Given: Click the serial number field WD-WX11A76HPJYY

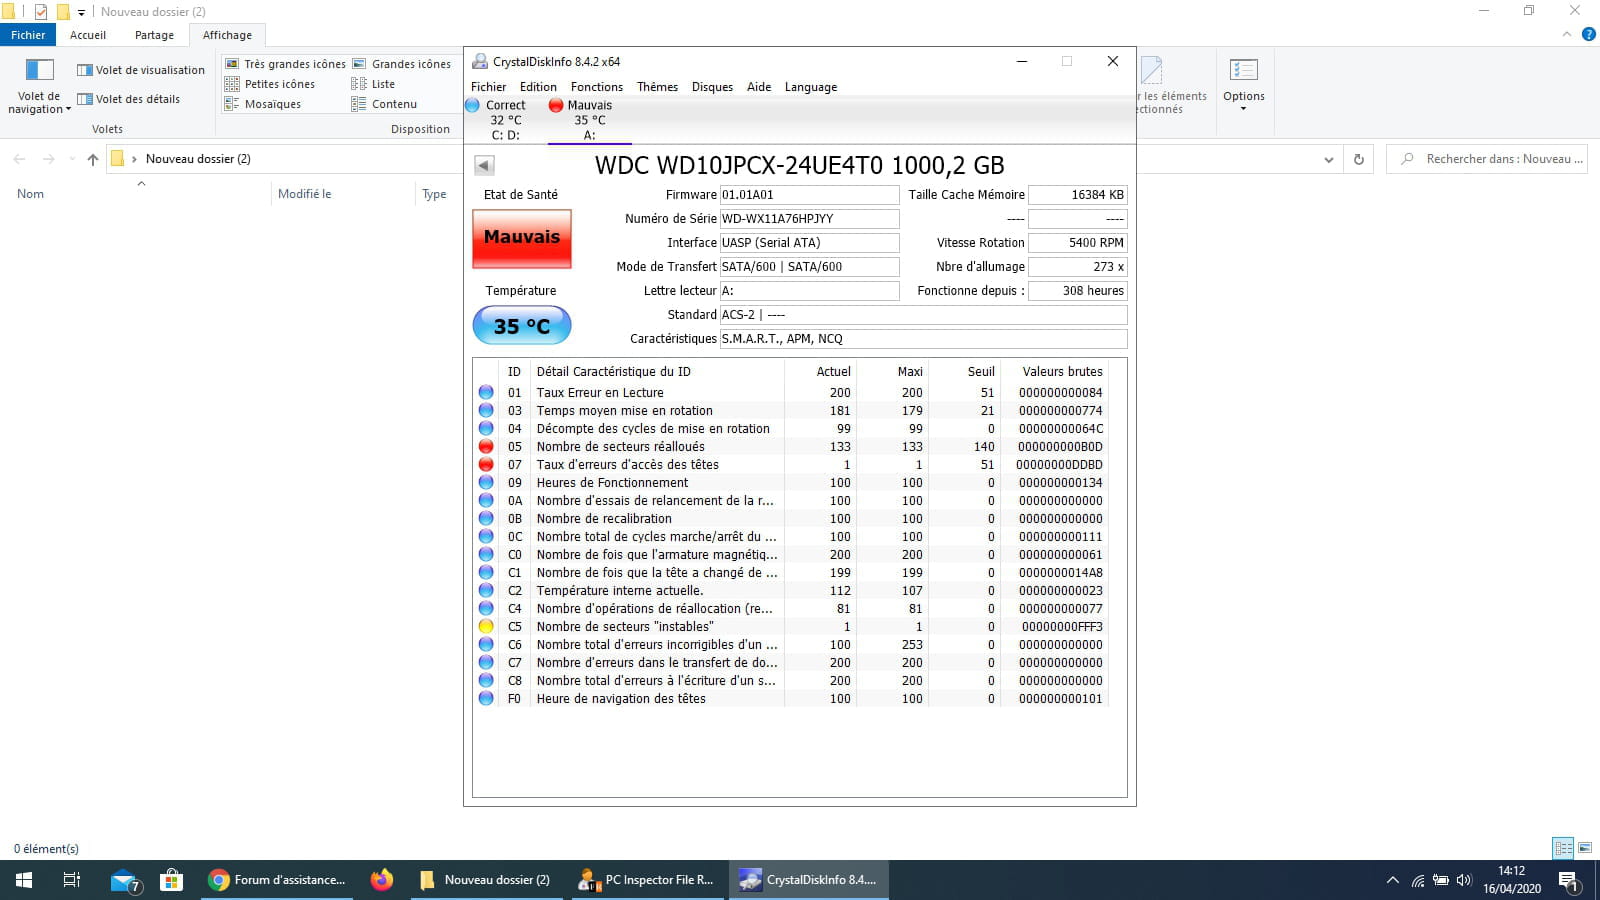Looking at the screenshot, I should [x=809, y=219].
